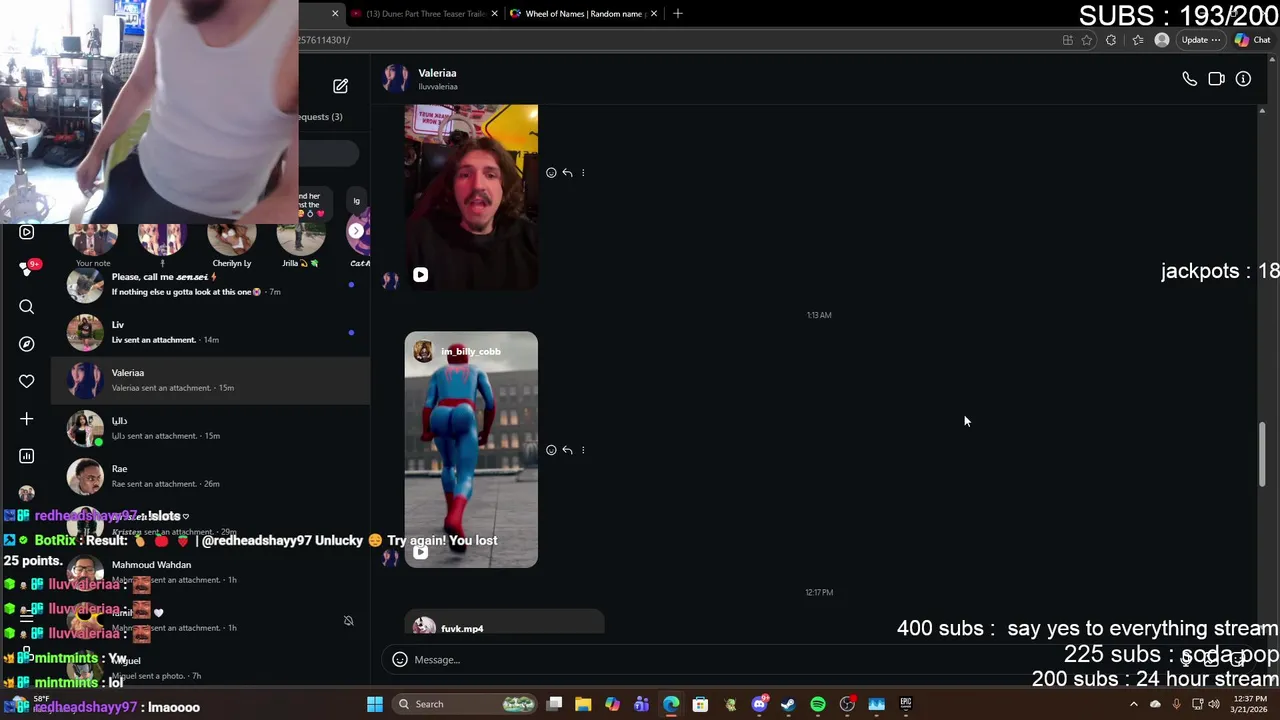Click the new message compose icon
Viewport: 1280px width, 720px height.
point(340,86)
